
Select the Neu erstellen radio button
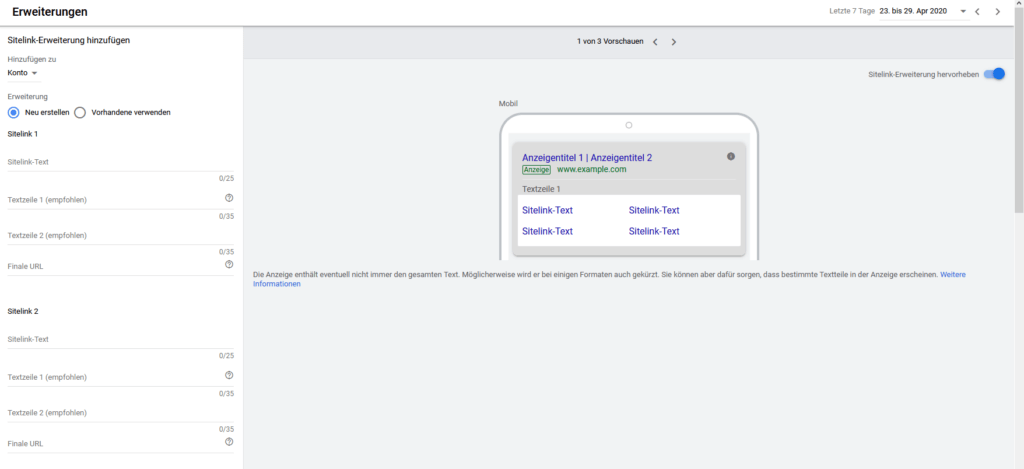tap(14, 112)
